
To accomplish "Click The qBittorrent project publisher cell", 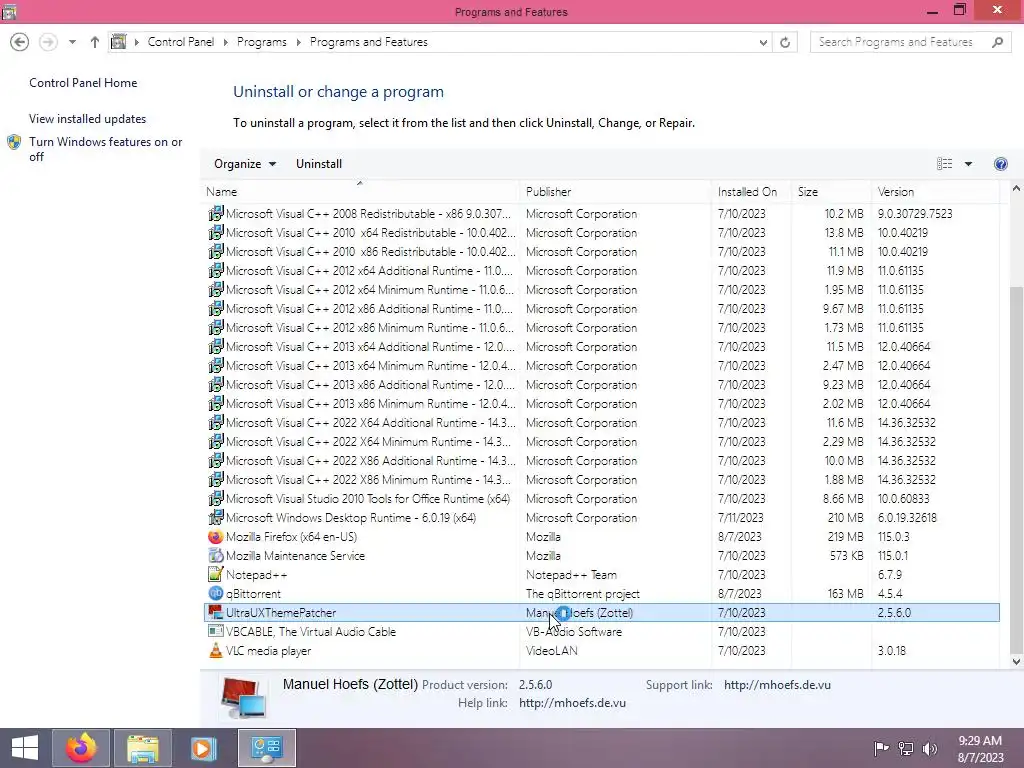I will click(583, 594).
